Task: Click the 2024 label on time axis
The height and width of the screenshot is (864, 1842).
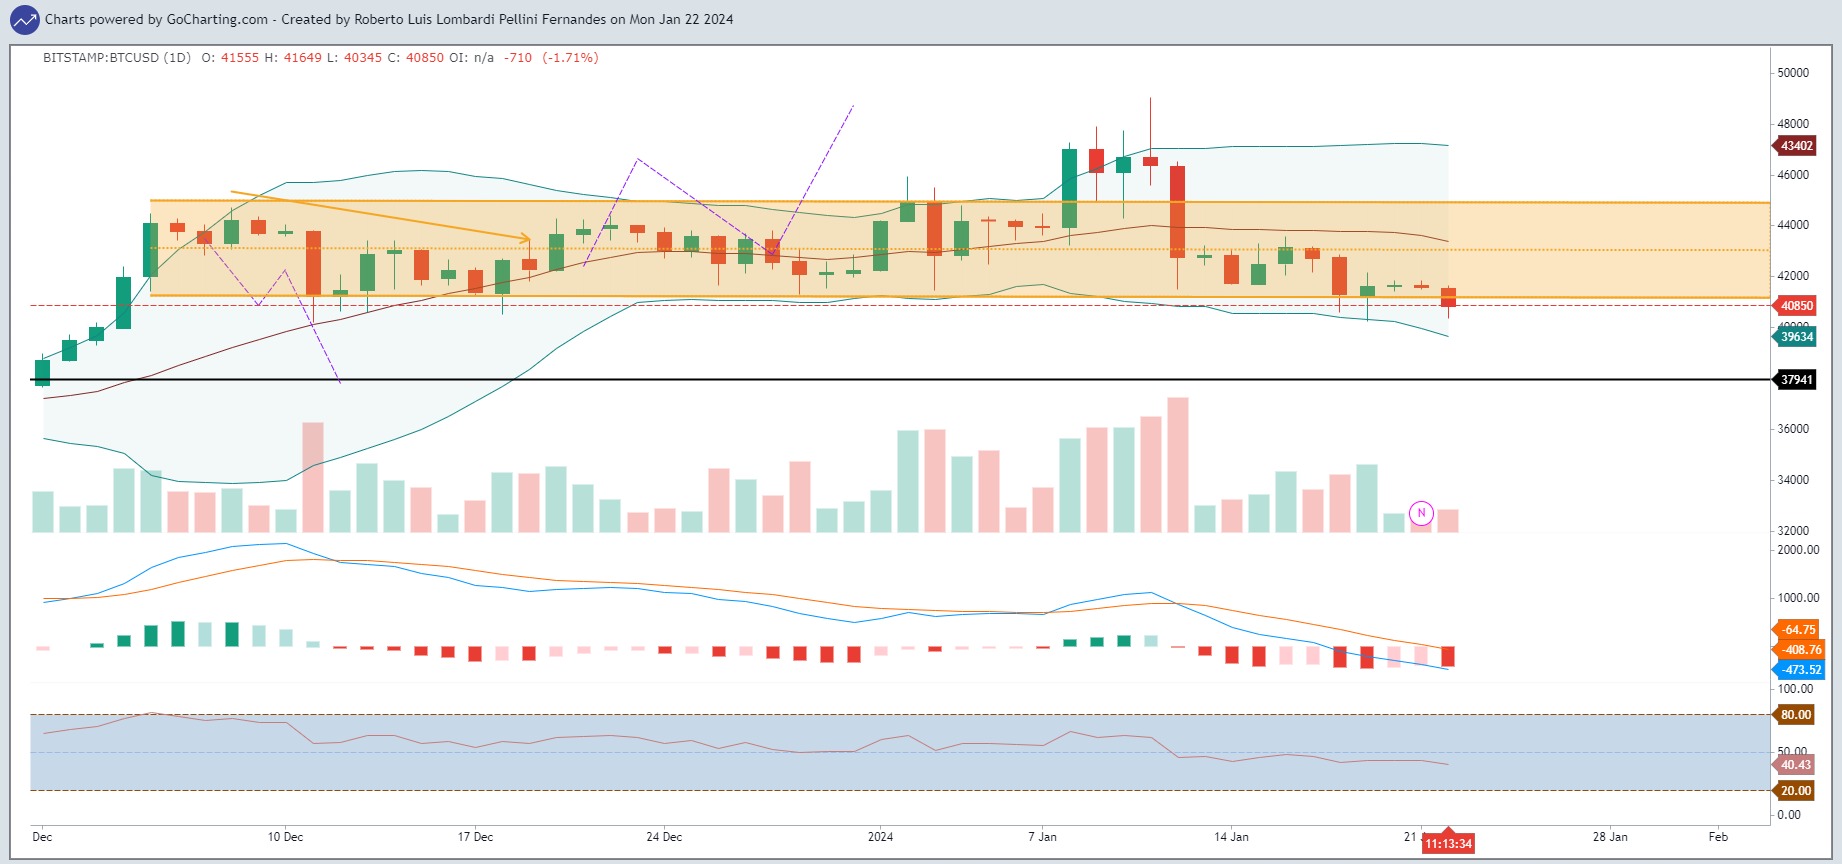Action: click(x=880, y=837)
